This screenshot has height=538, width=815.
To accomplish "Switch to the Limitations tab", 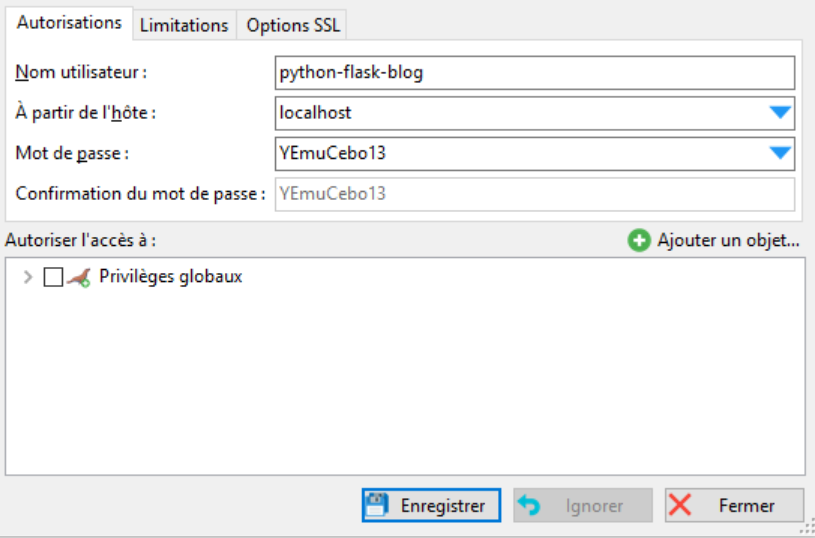I will click(x=184, y=25).
